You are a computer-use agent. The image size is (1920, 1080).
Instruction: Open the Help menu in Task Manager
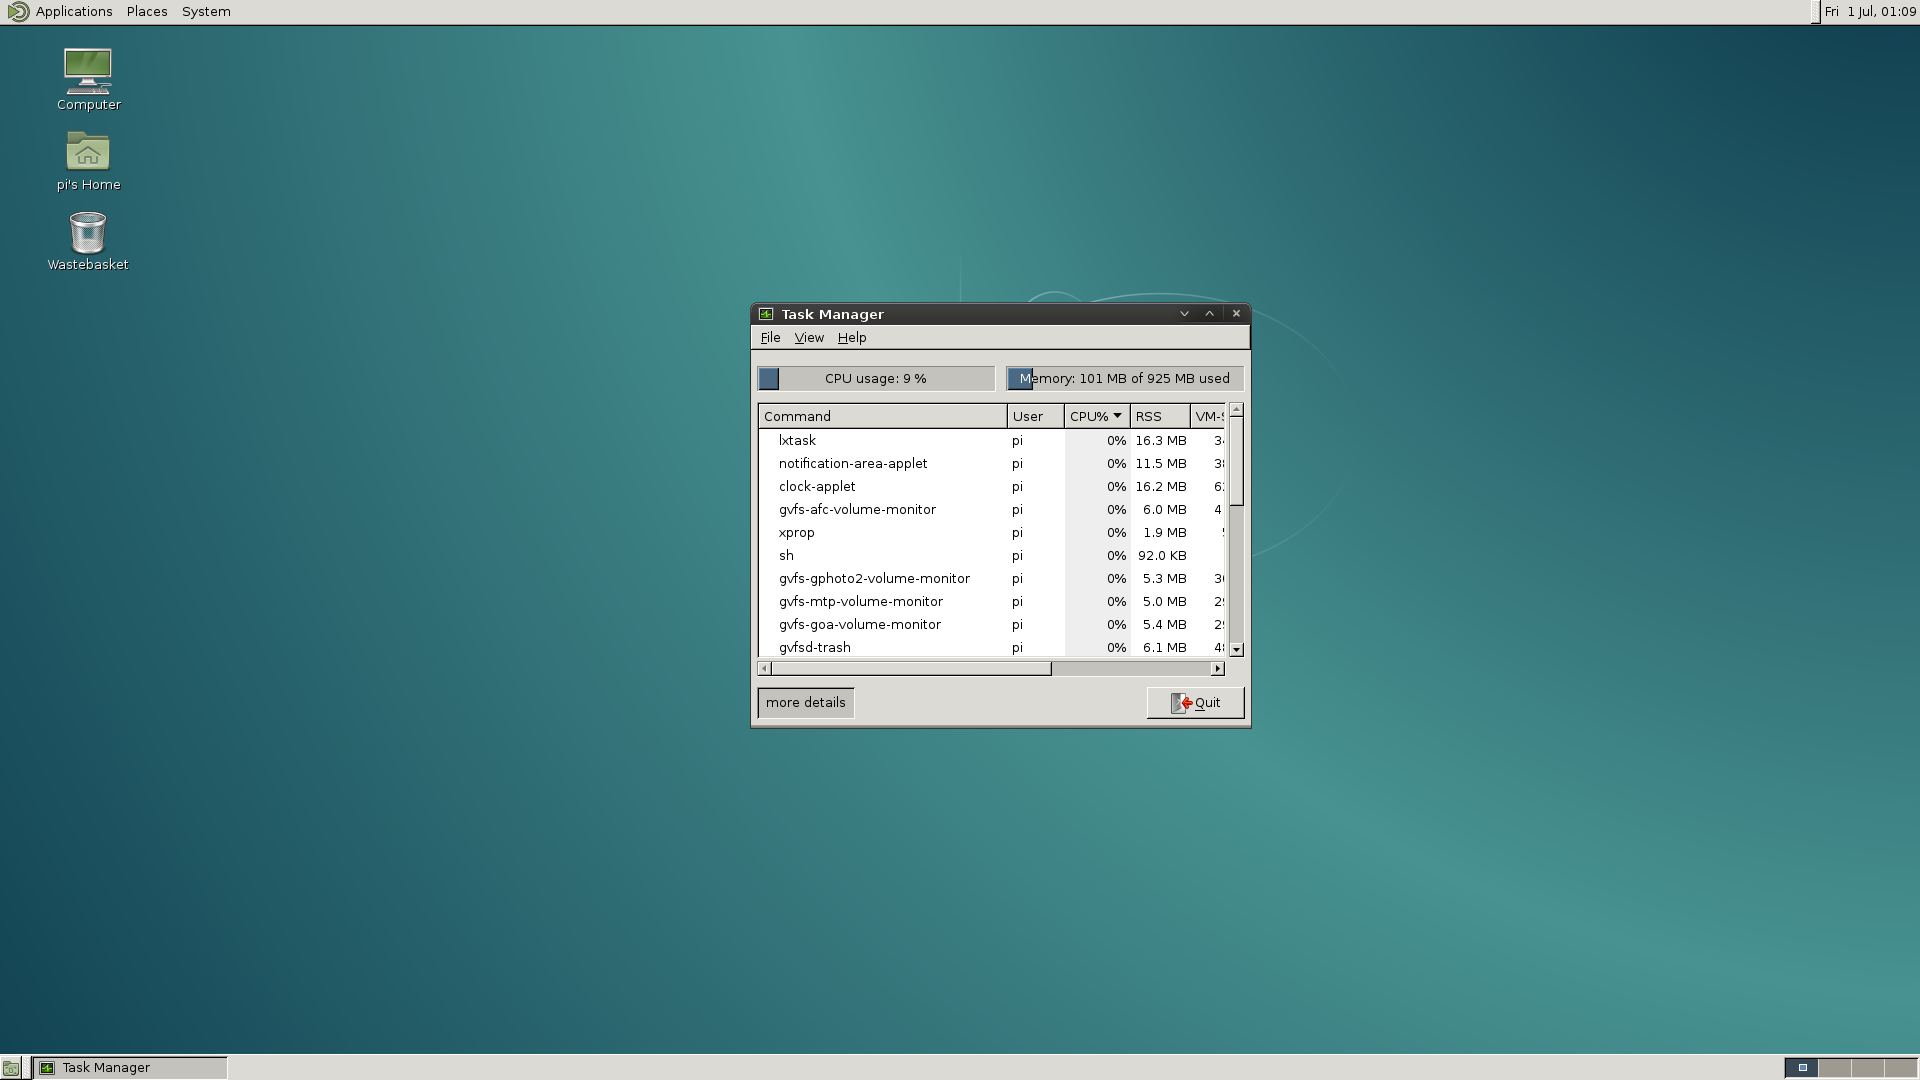pos(852,338)
